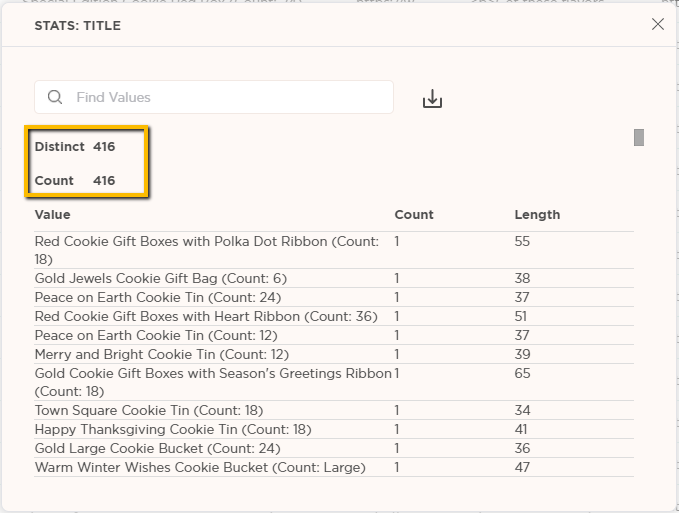The height and width of the screenshot is (513, 679).
Task: Click the vertical scrollbar thumb
Action: tap(639, 137)
